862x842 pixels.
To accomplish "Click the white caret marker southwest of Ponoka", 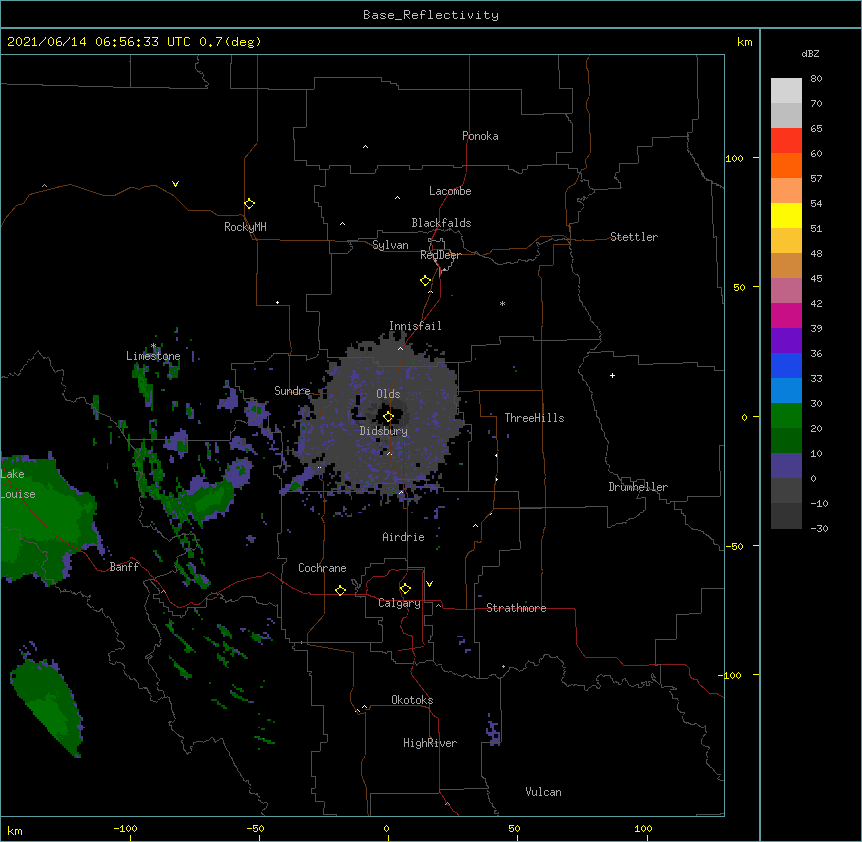I will pos(365,147).
